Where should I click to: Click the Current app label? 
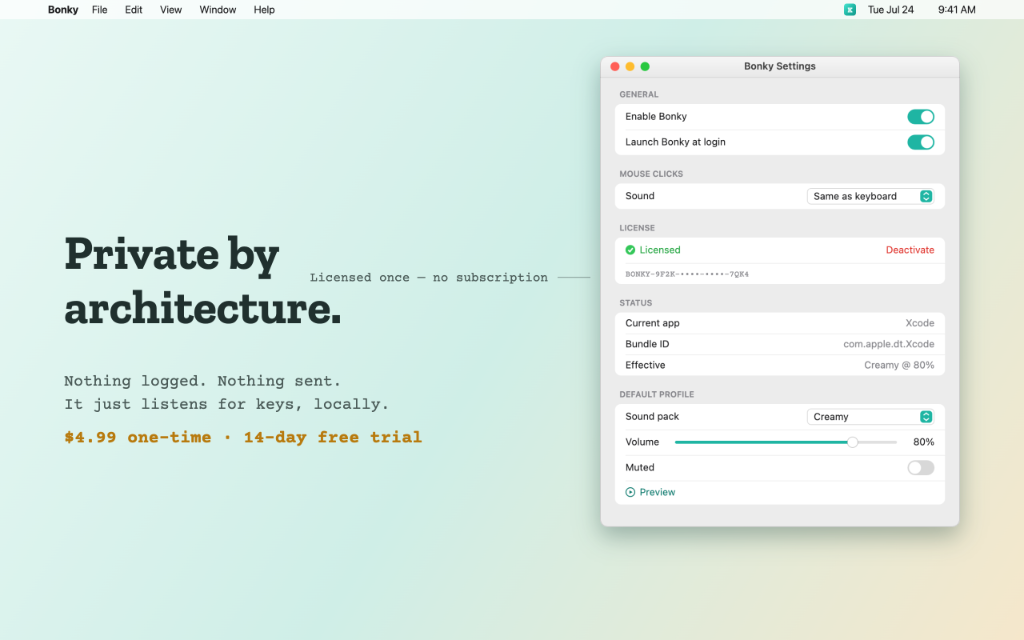point(652,323)
